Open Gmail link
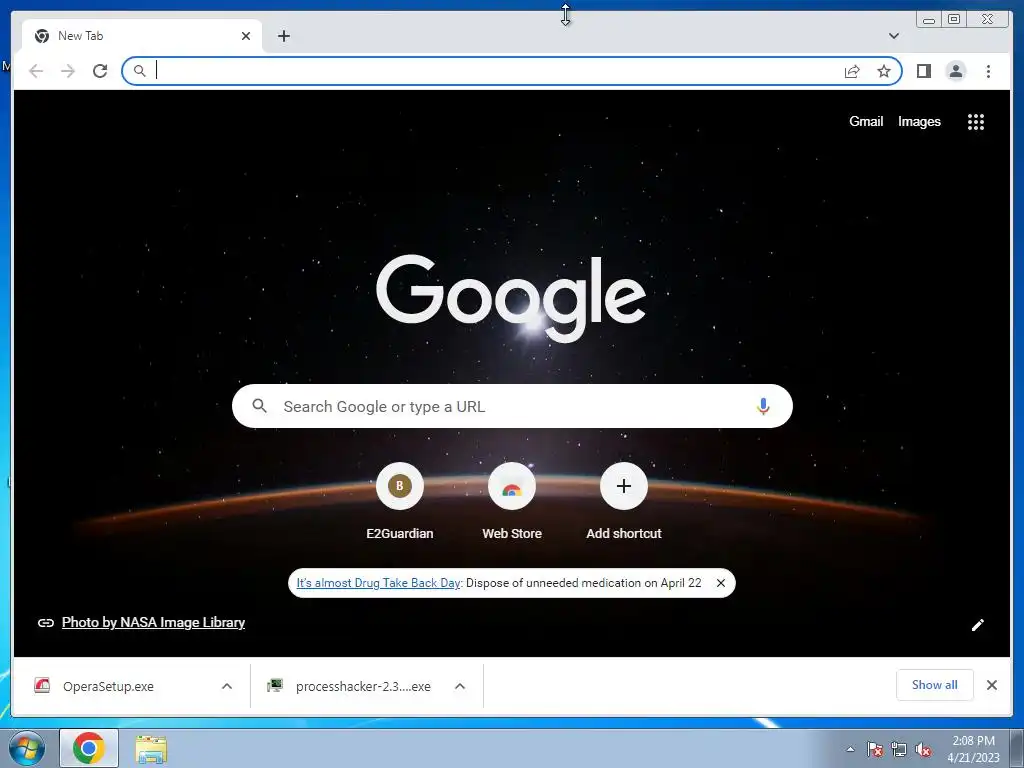The width and height of the screenshot is (1024, 768). click(x=866, y=121)
